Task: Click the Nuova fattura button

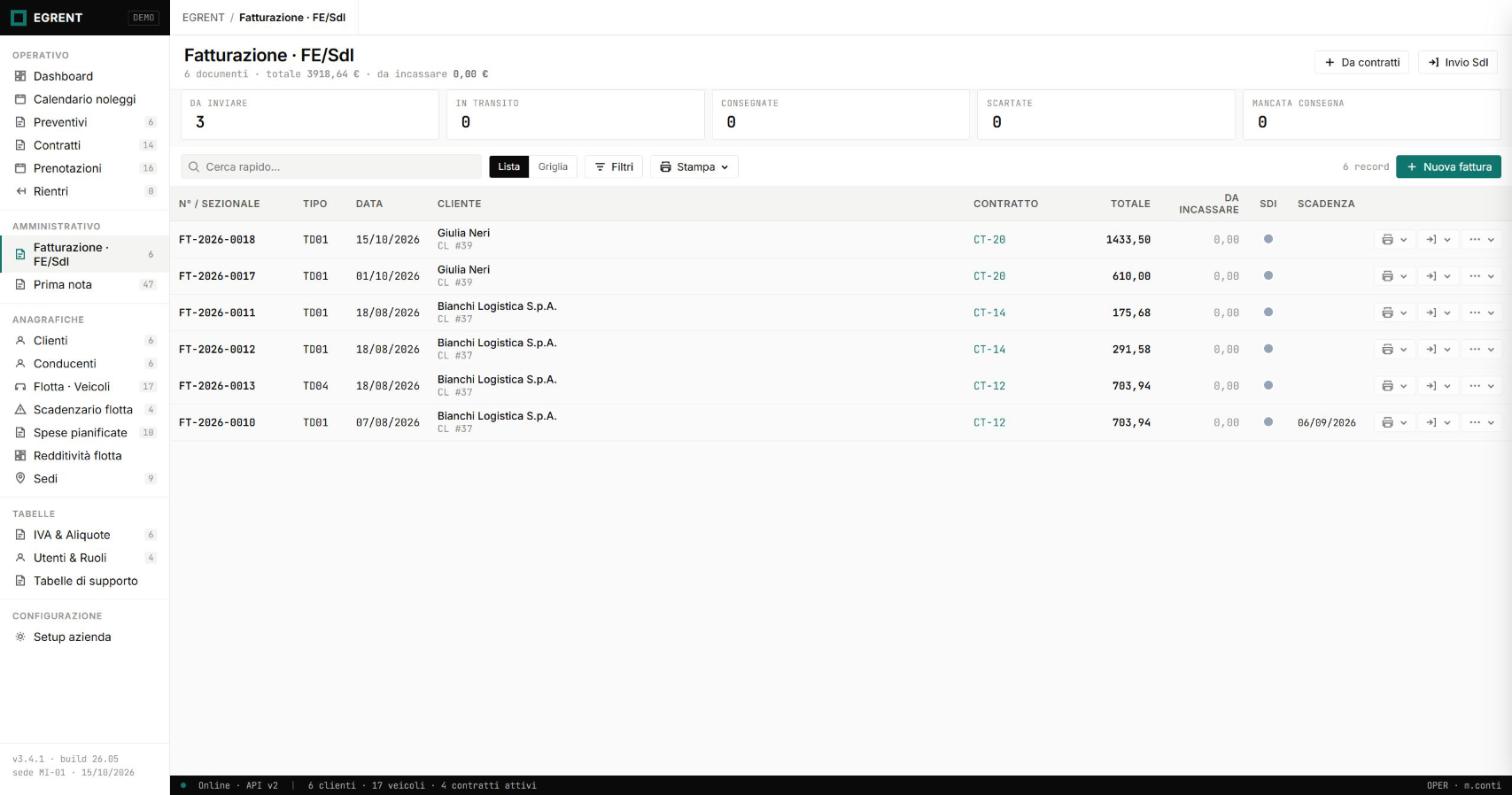Action: [1448, 167]
